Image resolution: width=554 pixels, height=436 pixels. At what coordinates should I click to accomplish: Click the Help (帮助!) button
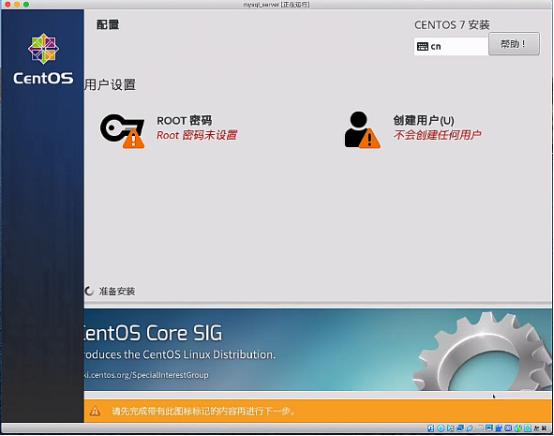pos(514,44)
